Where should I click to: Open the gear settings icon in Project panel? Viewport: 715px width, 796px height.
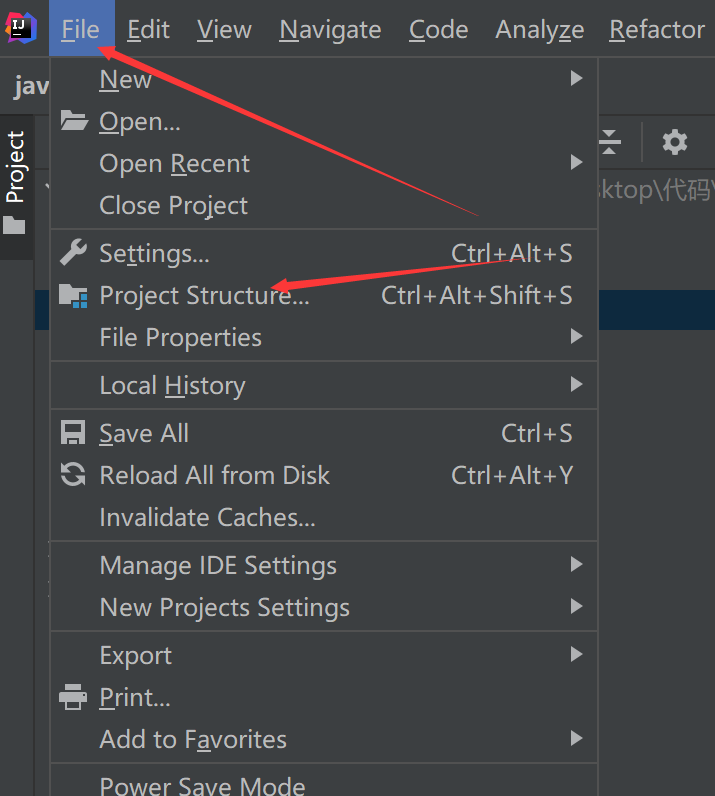pyautogui.click(x=675, y=142)
